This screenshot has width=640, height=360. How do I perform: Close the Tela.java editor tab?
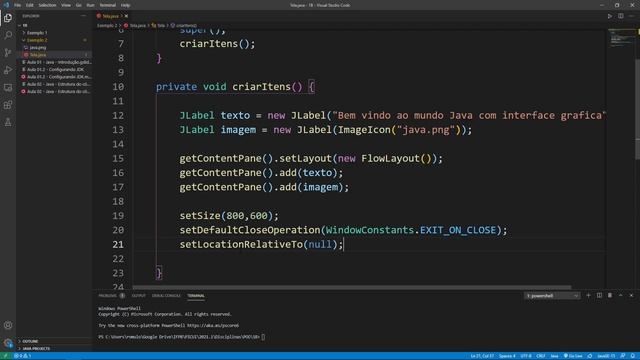pyautogui.click(x=126, y=16)
